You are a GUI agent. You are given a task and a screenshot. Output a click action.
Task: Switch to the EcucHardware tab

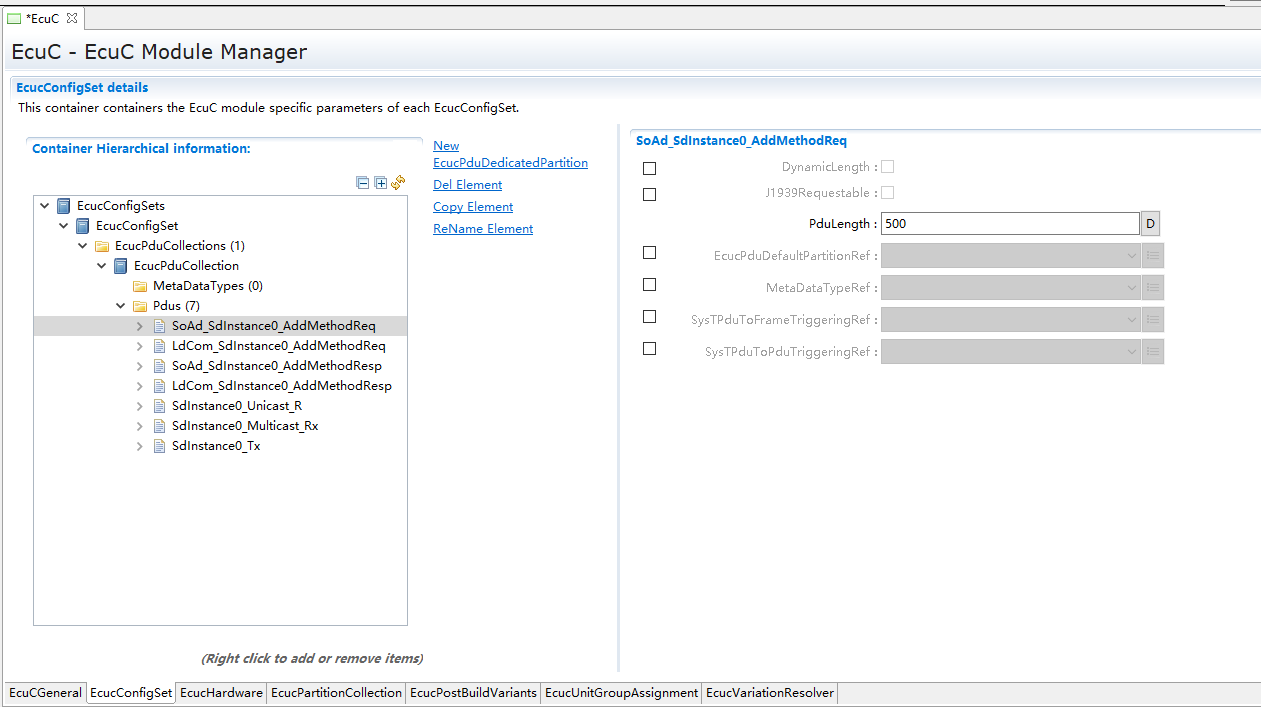tap(221, 693)
